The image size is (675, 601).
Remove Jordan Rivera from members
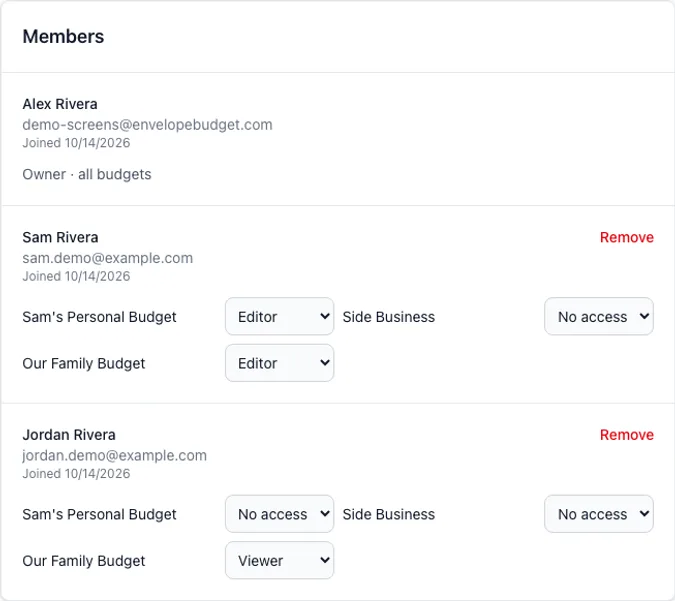[626, 435]
